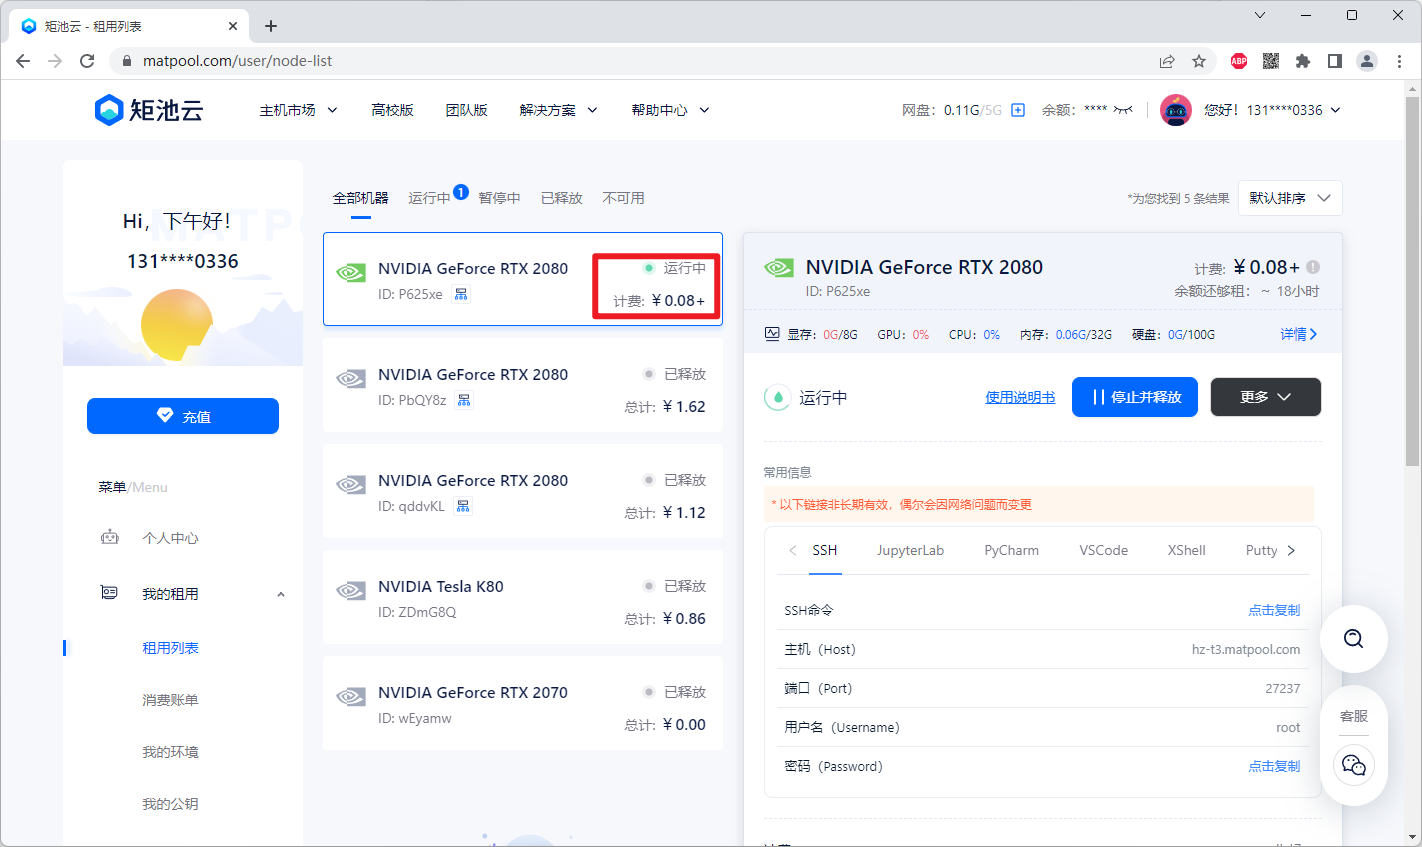Switch to the 暂停中 tab
1422x847 pixels.
tap(499, 198)
